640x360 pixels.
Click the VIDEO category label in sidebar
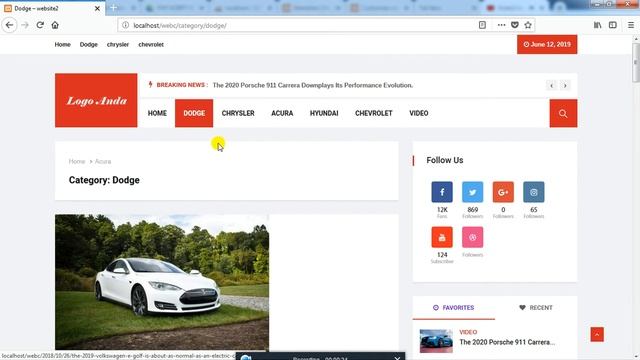[468, 332]
